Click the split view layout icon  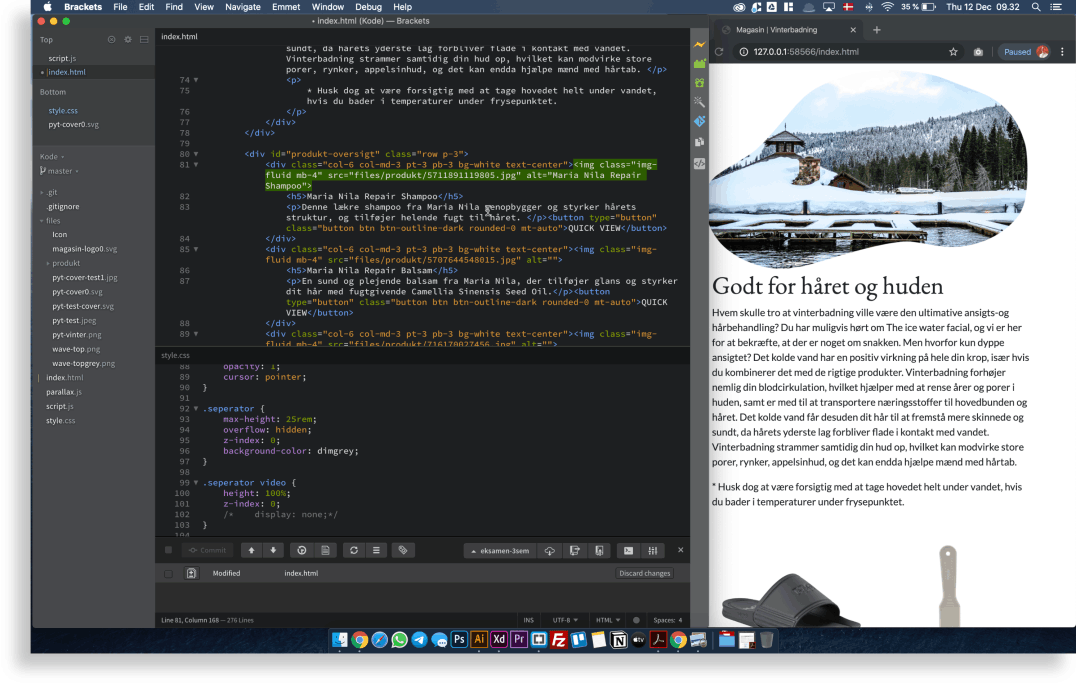click(x=144, y=40)
